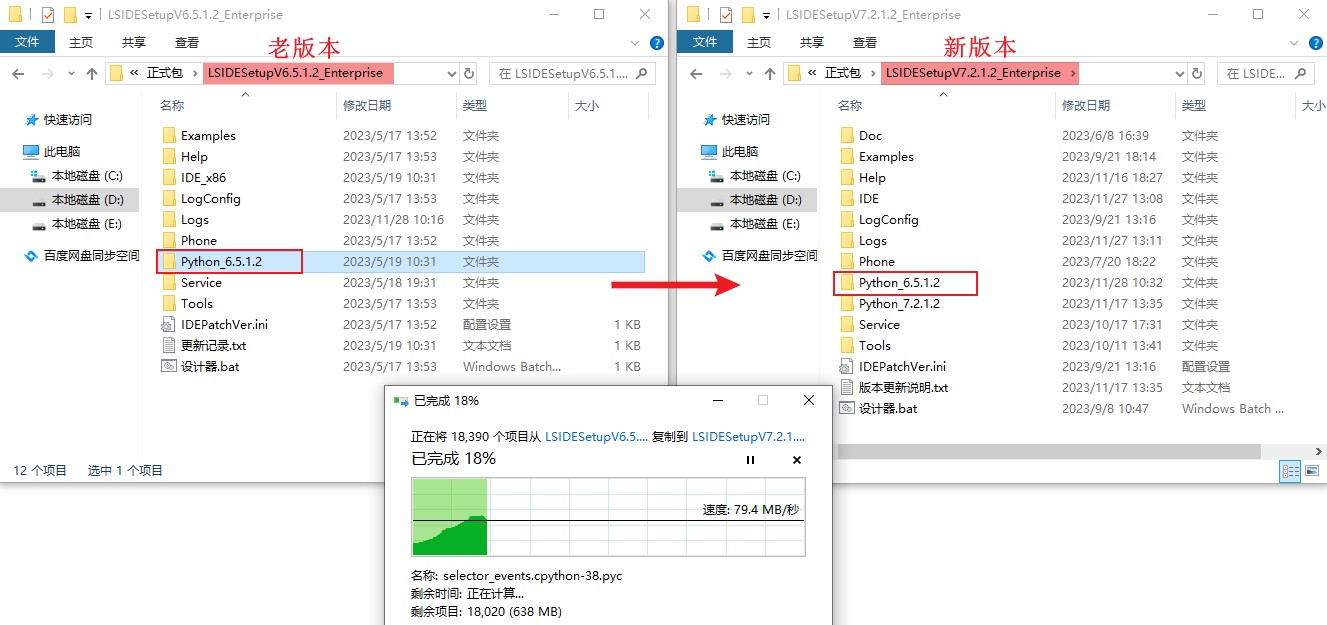Screen dimensions: 1327x625
Task: Open help icon in left Explorer window
Action: coord(657,43)
